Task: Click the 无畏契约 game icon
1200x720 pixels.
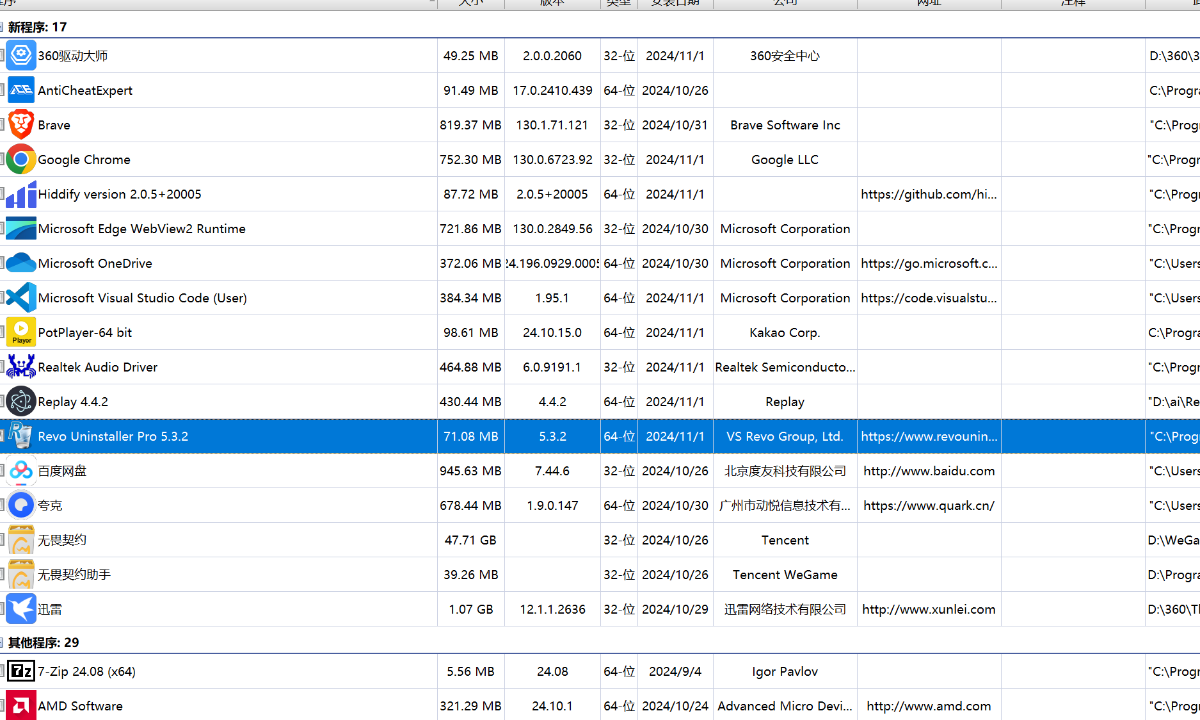Action: click(21, 540)
